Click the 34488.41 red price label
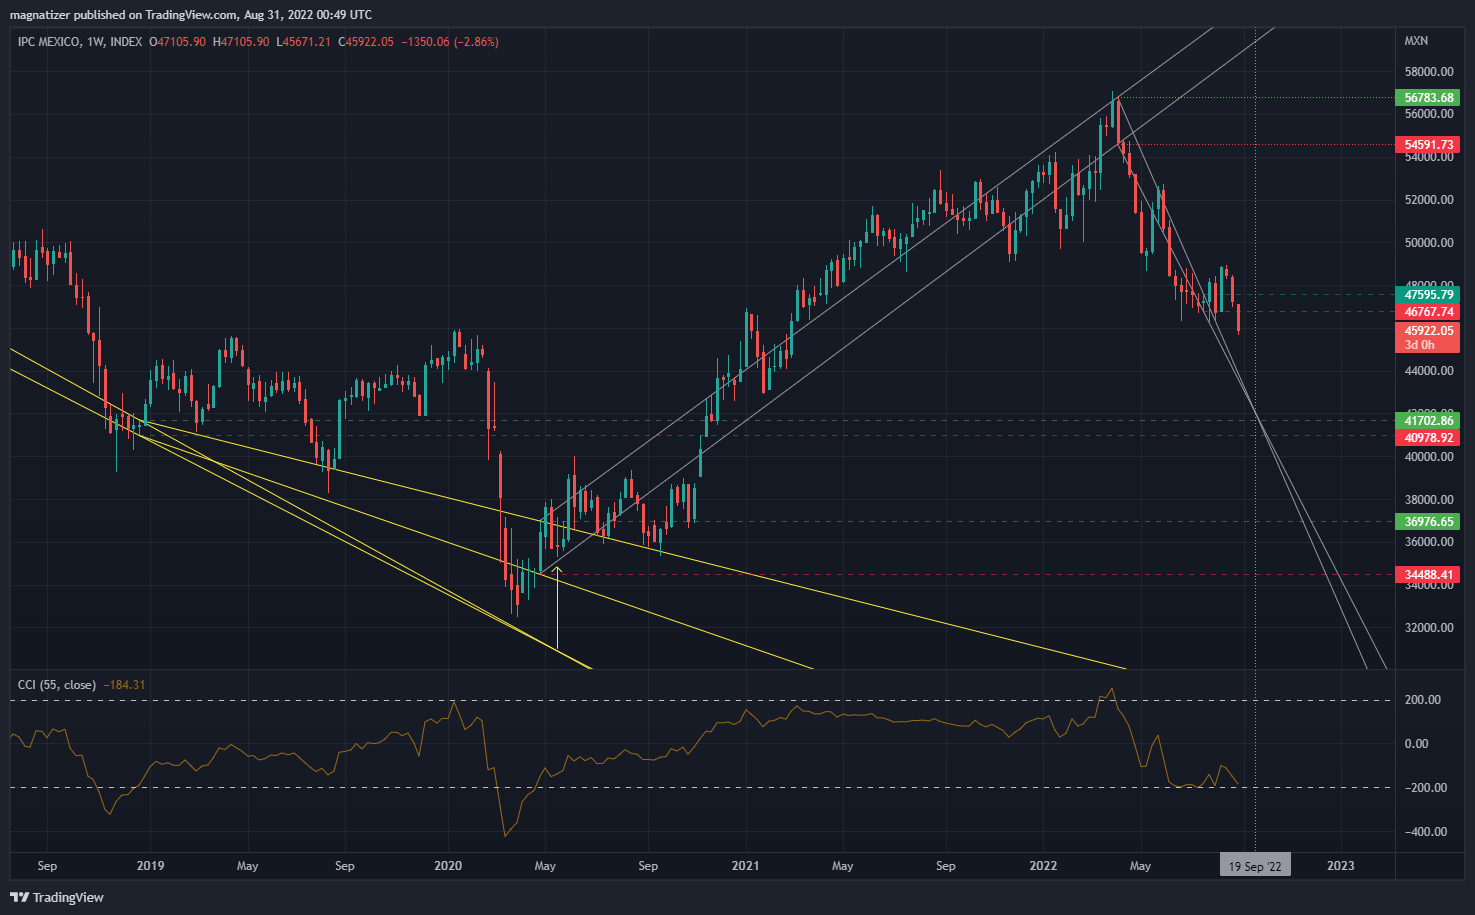Image resolution: width=1475 pixels, height=915 pixels. click(x=1428, y=575)
